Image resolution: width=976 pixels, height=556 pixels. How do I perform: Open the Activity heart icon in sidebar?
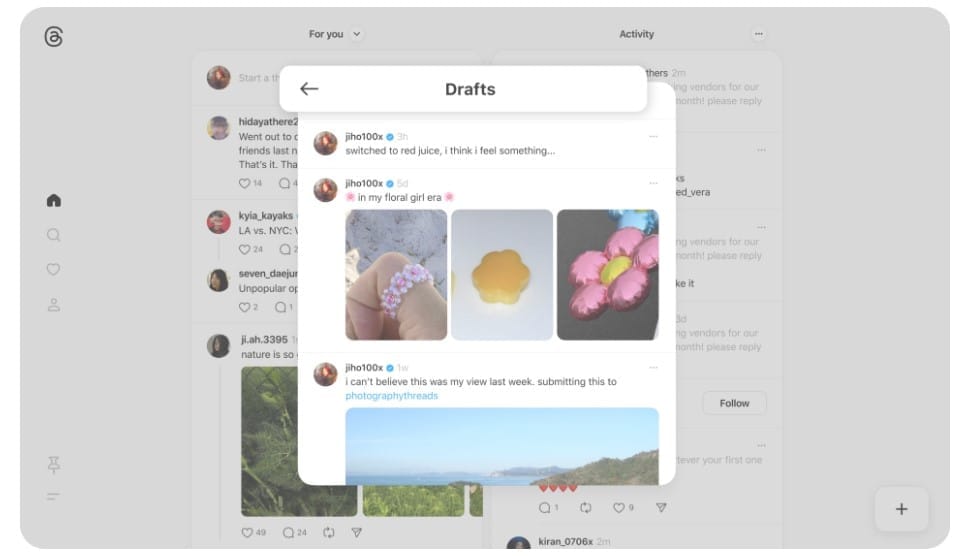[54, 269]
